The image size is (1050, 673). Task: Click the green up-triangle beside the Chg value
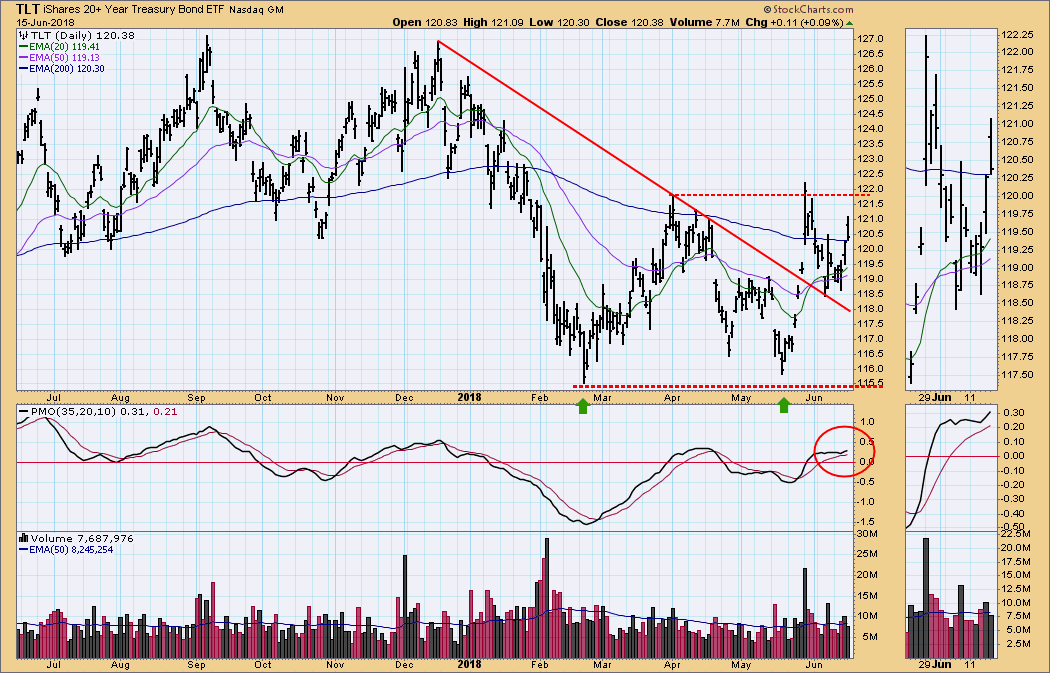click(x=850, y=23)
